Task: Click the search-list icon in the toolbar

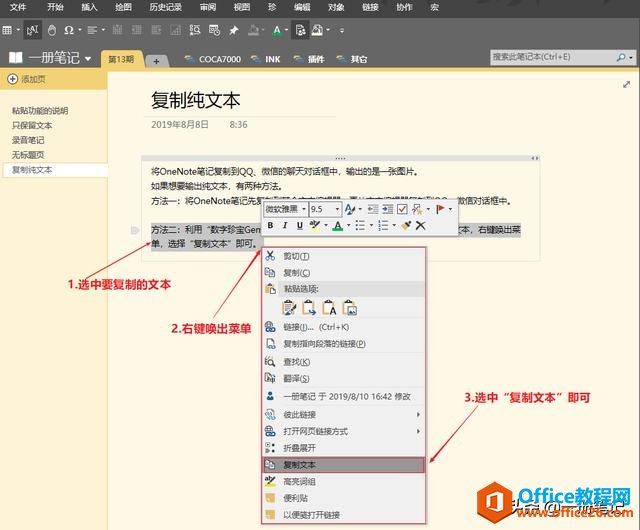Action: tap(195, 30)
